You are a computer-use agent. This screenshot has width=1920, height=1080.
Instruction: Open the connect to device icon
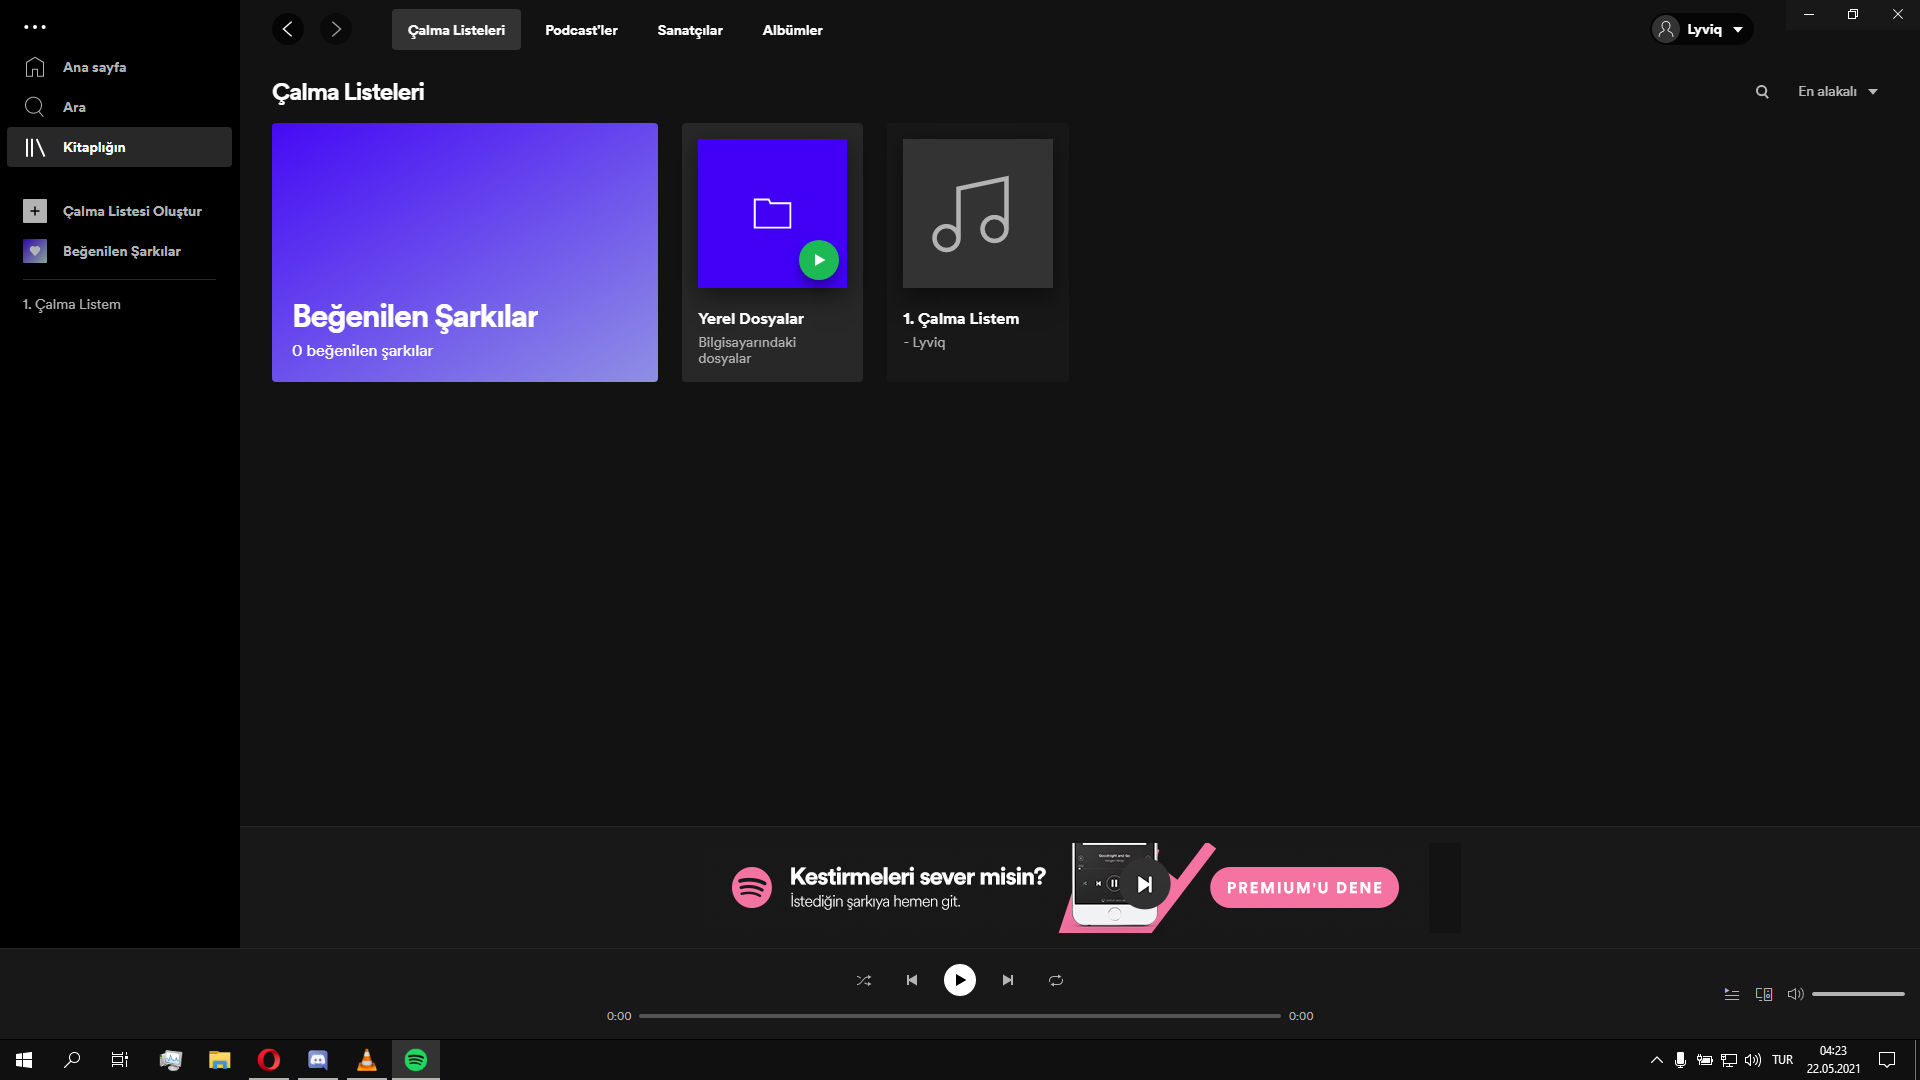coord(1764,994)
